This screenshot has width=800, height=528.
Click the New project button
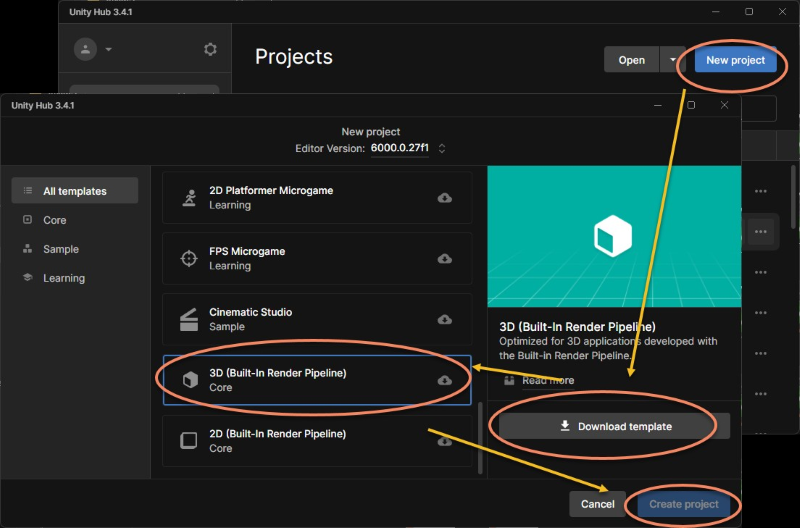tap(735, 60)
